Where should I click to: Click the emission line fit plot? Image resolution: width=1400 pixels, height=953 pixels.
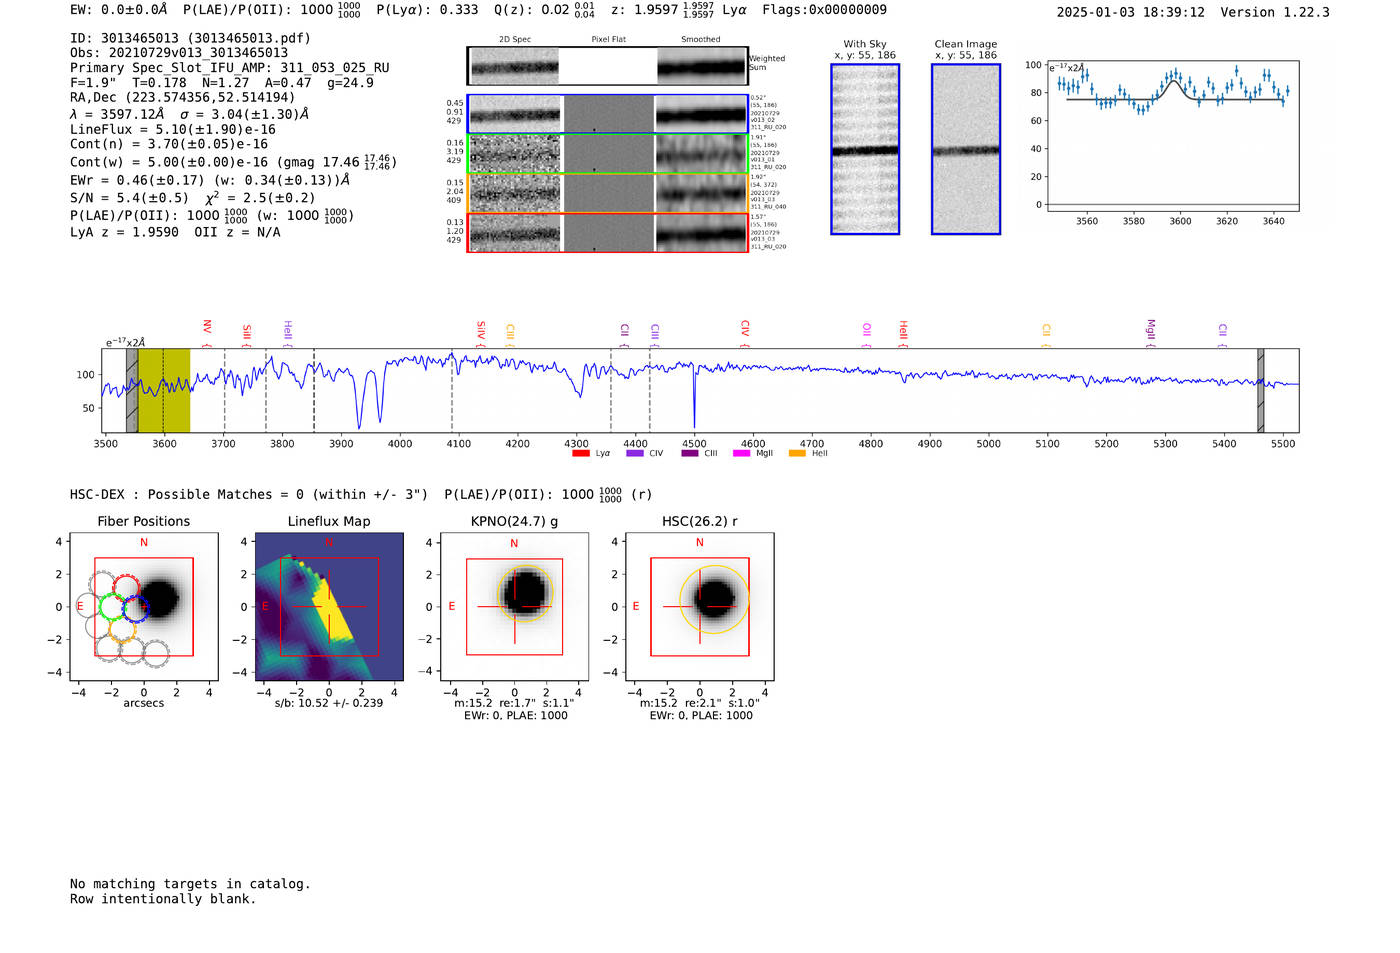(x=1172, y=136)
